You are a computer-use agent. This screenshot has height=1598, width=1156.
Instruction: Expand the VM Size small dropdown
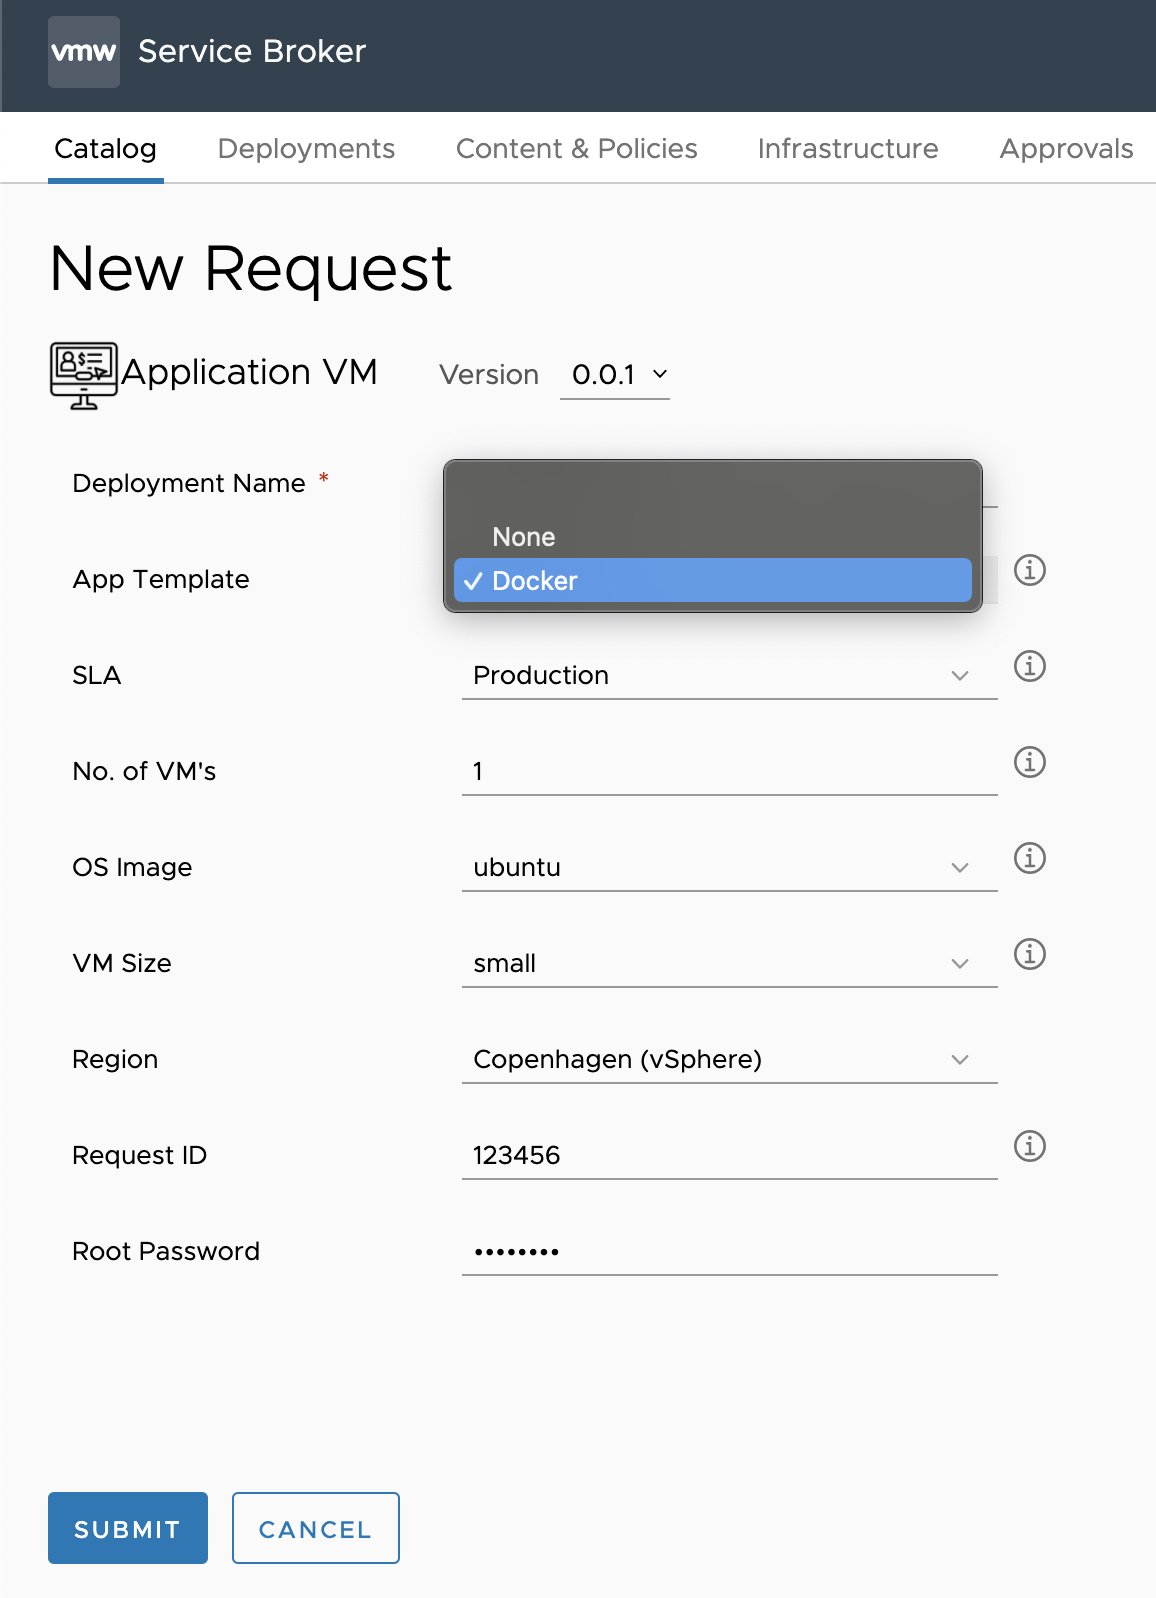730,963
